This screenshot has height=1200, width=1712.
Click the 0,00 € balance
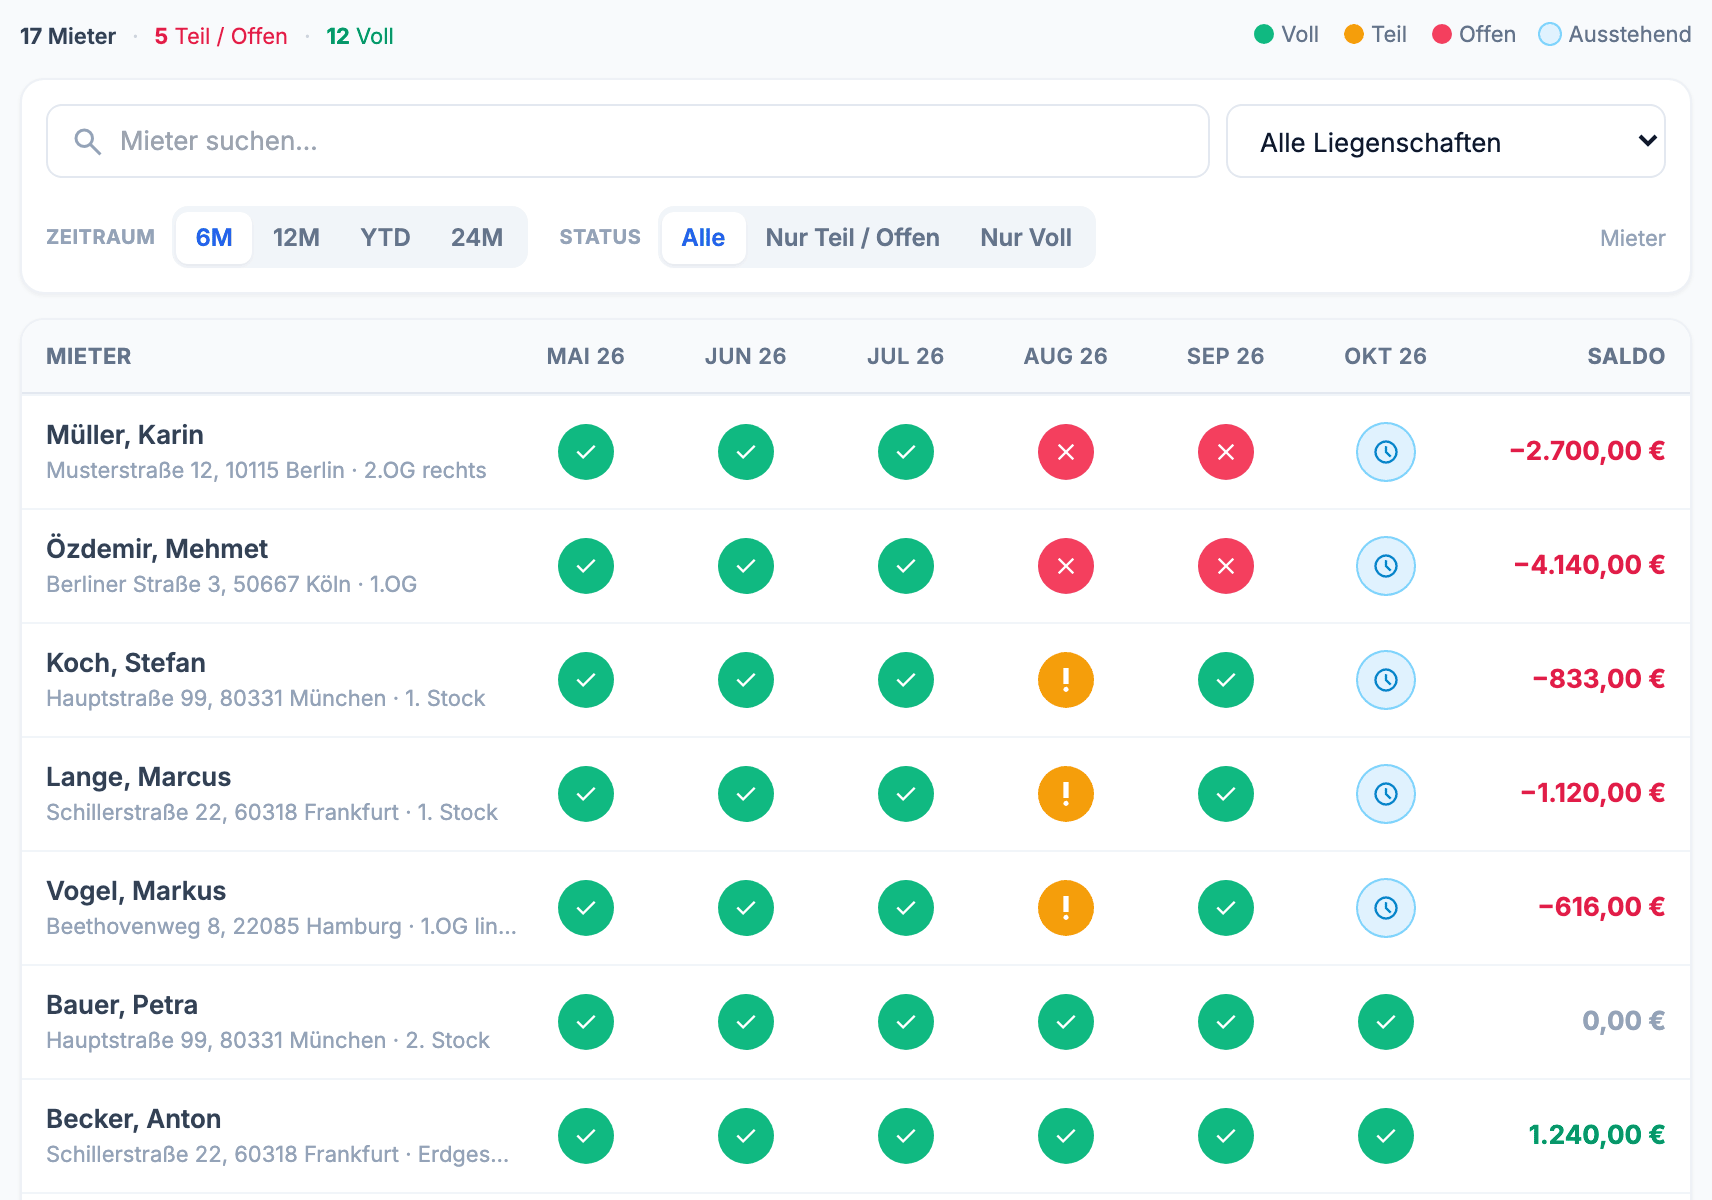(x=1624, y=1021)
